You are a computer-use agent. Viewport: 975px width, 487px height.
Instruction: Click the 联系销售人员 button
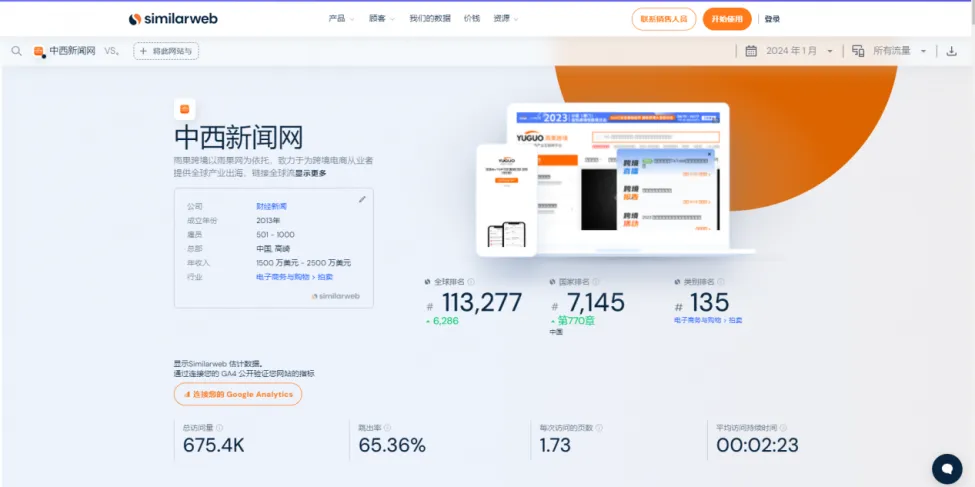click(663, 19)
